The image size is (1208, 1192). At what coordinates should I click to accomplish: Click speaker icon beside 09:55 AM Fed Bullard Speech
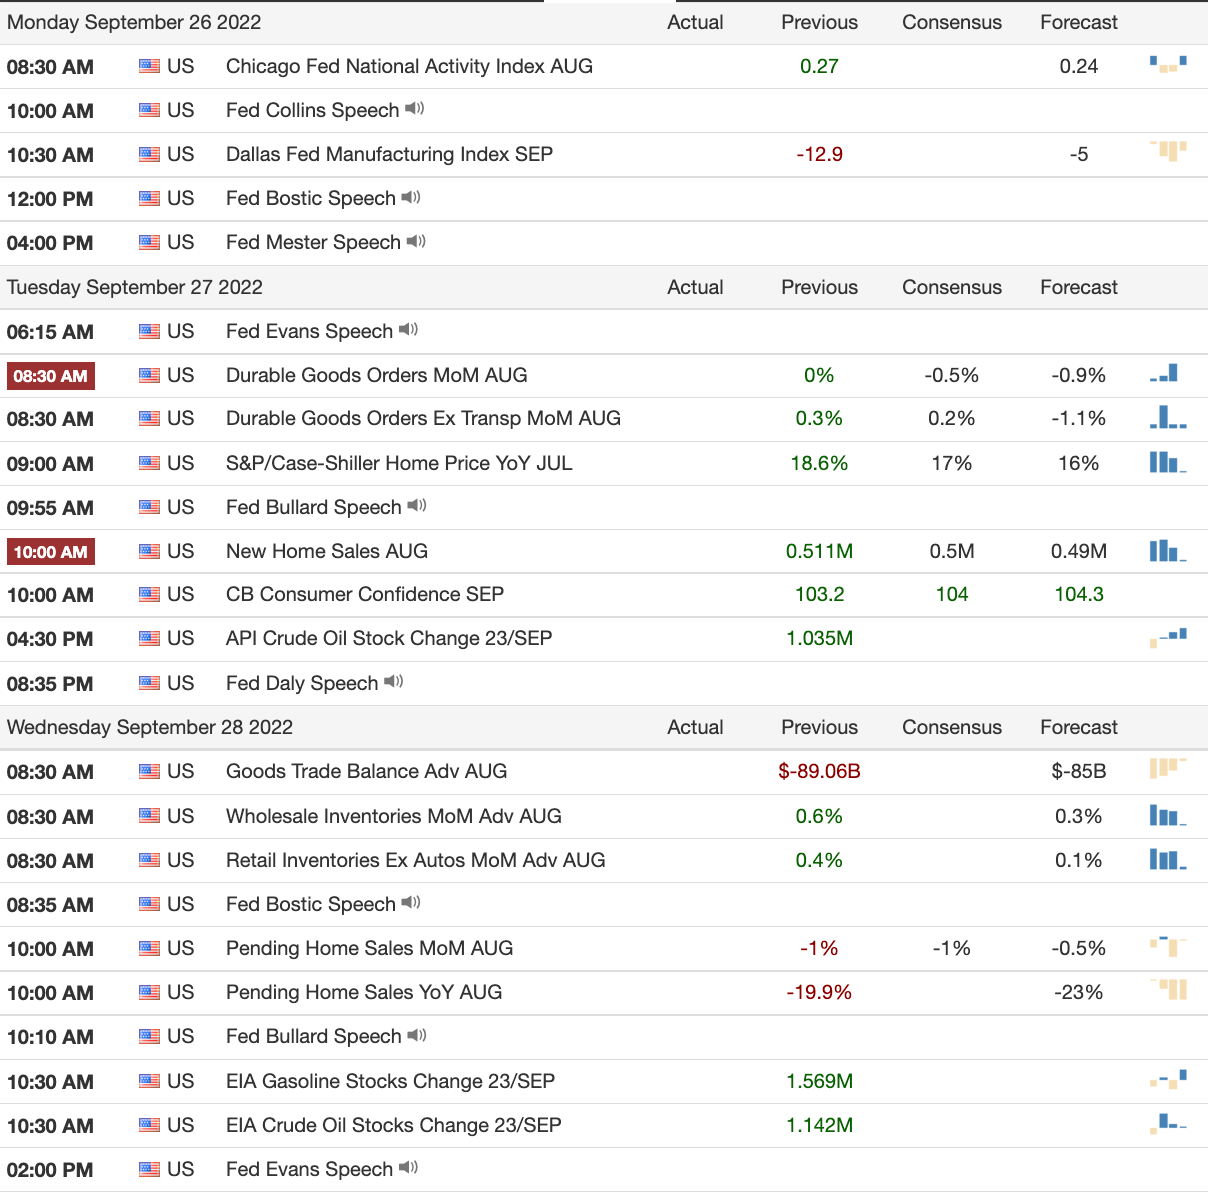417,506
